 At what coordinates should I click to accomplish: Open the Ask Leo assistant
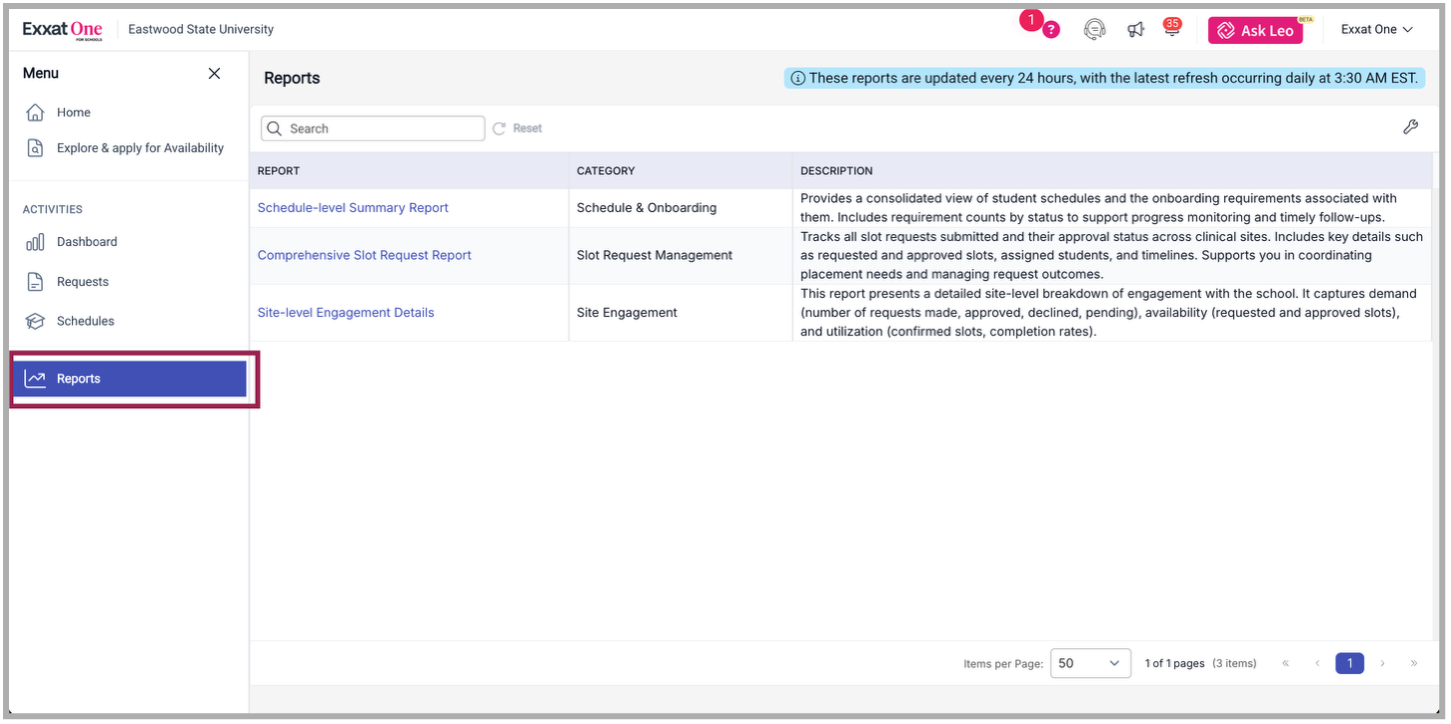tap(1255, 31)
